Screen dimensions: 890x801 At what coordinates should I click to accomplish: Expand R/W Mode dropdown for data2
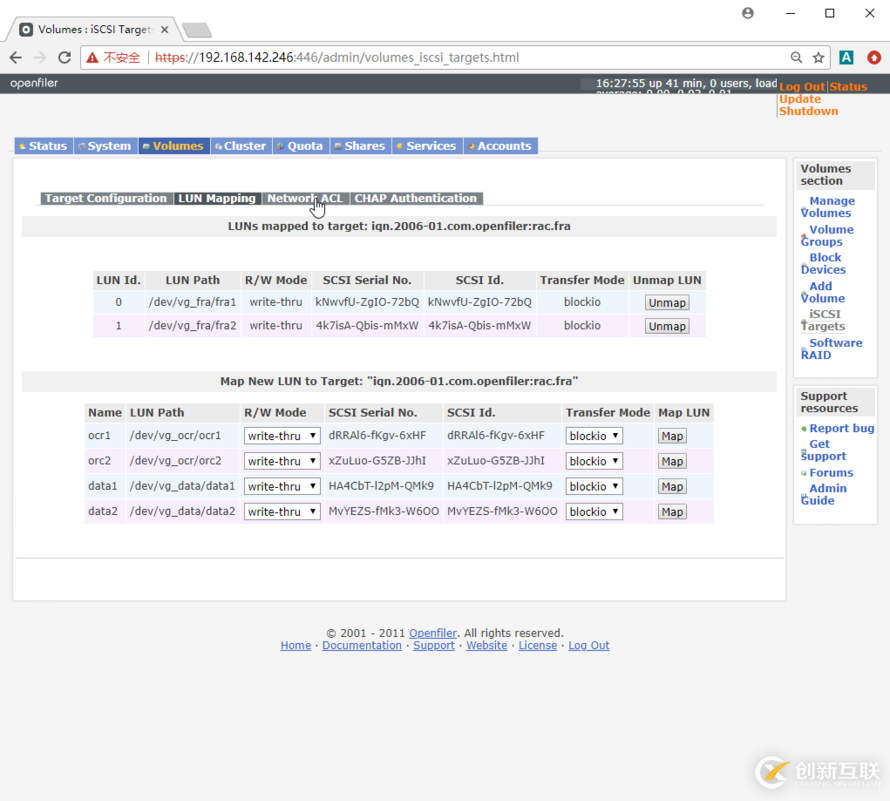tap(283, 511)
